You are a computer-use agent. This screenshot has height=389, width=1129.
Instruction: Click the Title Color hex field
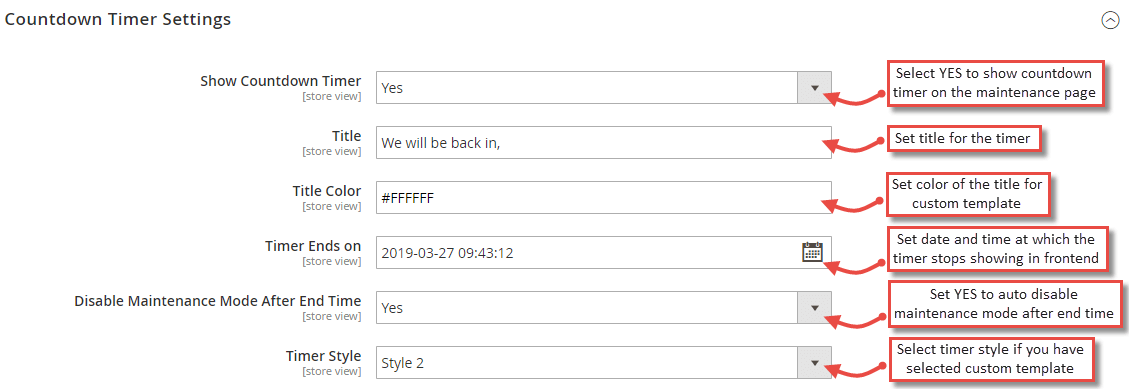603,197
